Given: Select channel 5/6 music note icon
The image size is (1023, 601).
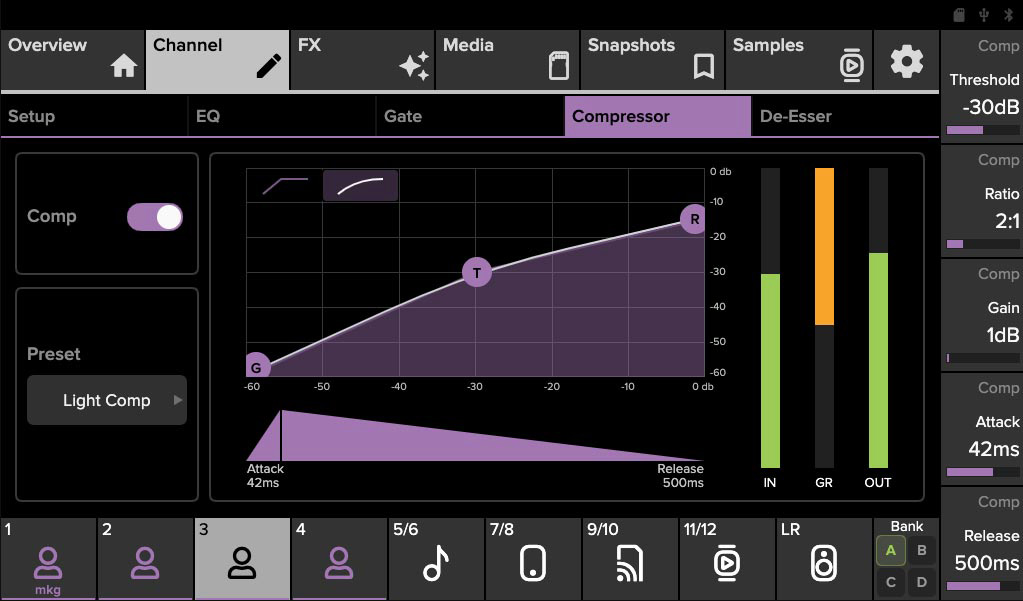Looking at the screenshot, I should [x=435, y=564].
